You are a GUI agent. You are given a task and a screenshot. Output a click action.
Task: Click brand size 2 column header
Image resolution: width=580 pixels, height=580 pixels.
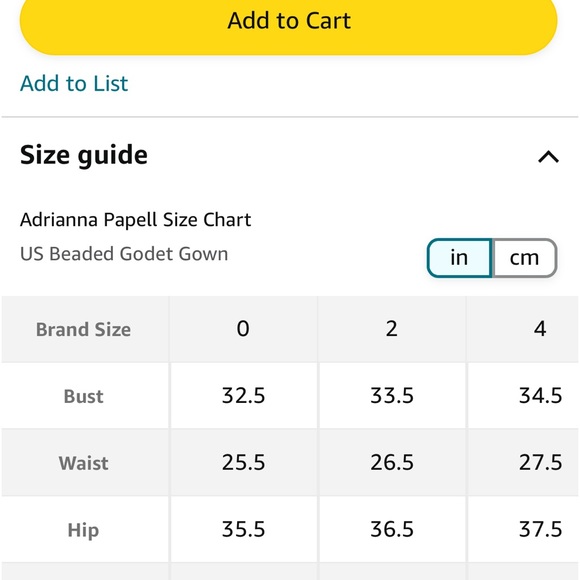coord(392,329)
